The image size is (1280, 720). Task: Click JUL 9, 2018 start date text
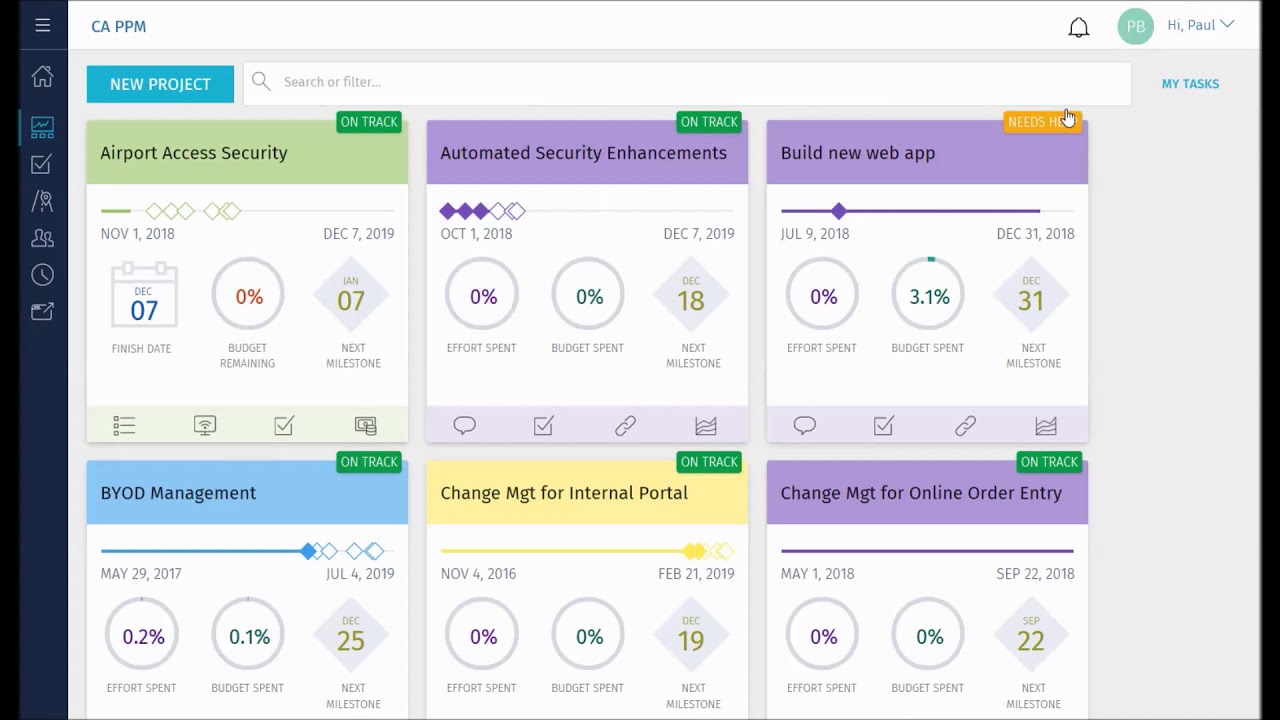pyautogui.click(x=815, y=234)
